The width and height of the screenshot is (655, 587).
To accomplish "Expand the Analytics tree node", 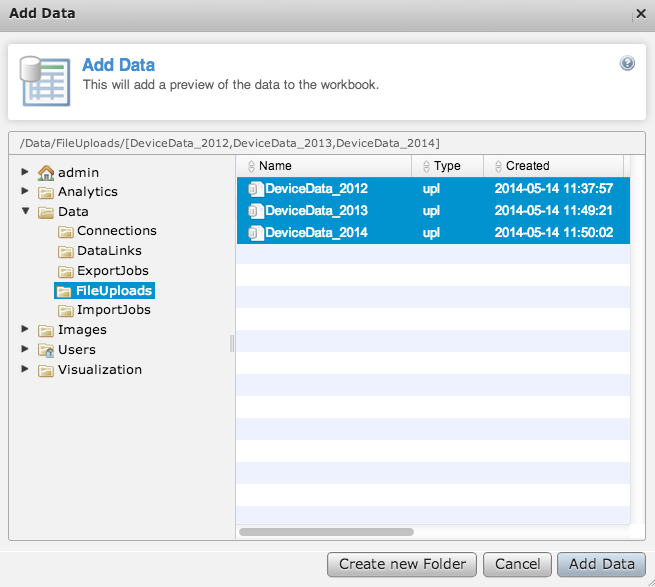I will (25, 191).
